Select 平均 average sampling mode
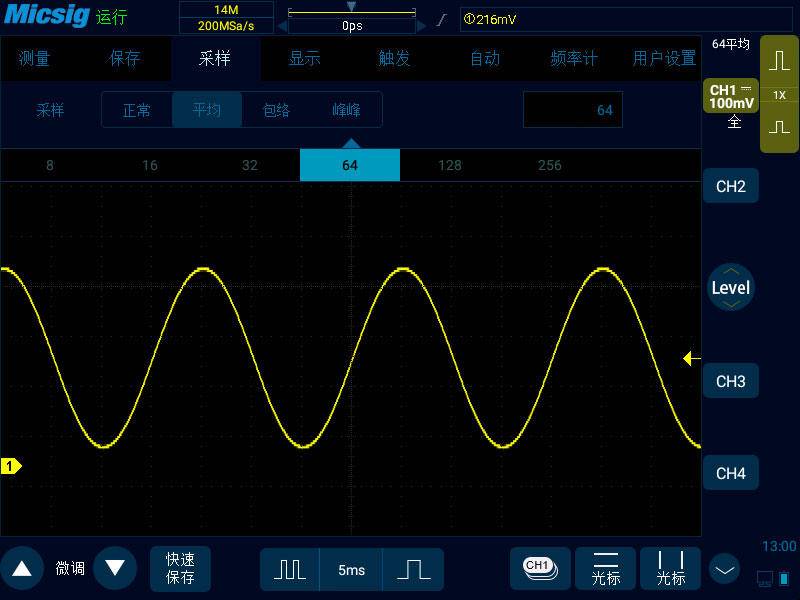The width and height of the screenshot is (800, 600). point(207,110)
